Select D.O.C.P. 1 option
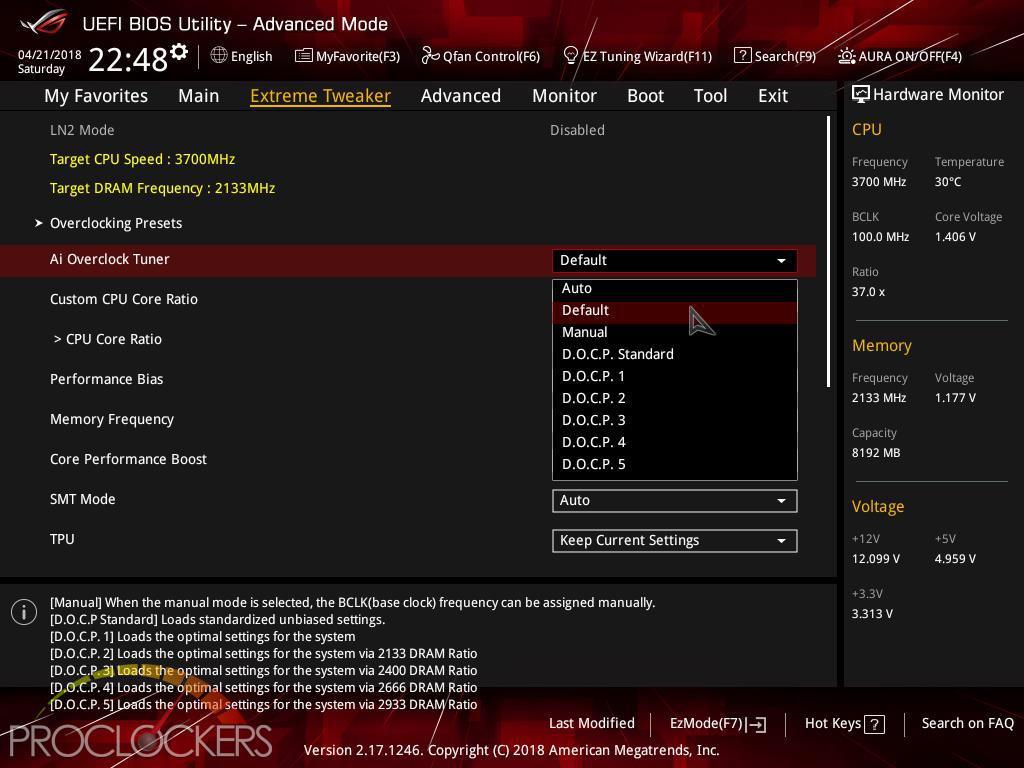 point(675,376)
